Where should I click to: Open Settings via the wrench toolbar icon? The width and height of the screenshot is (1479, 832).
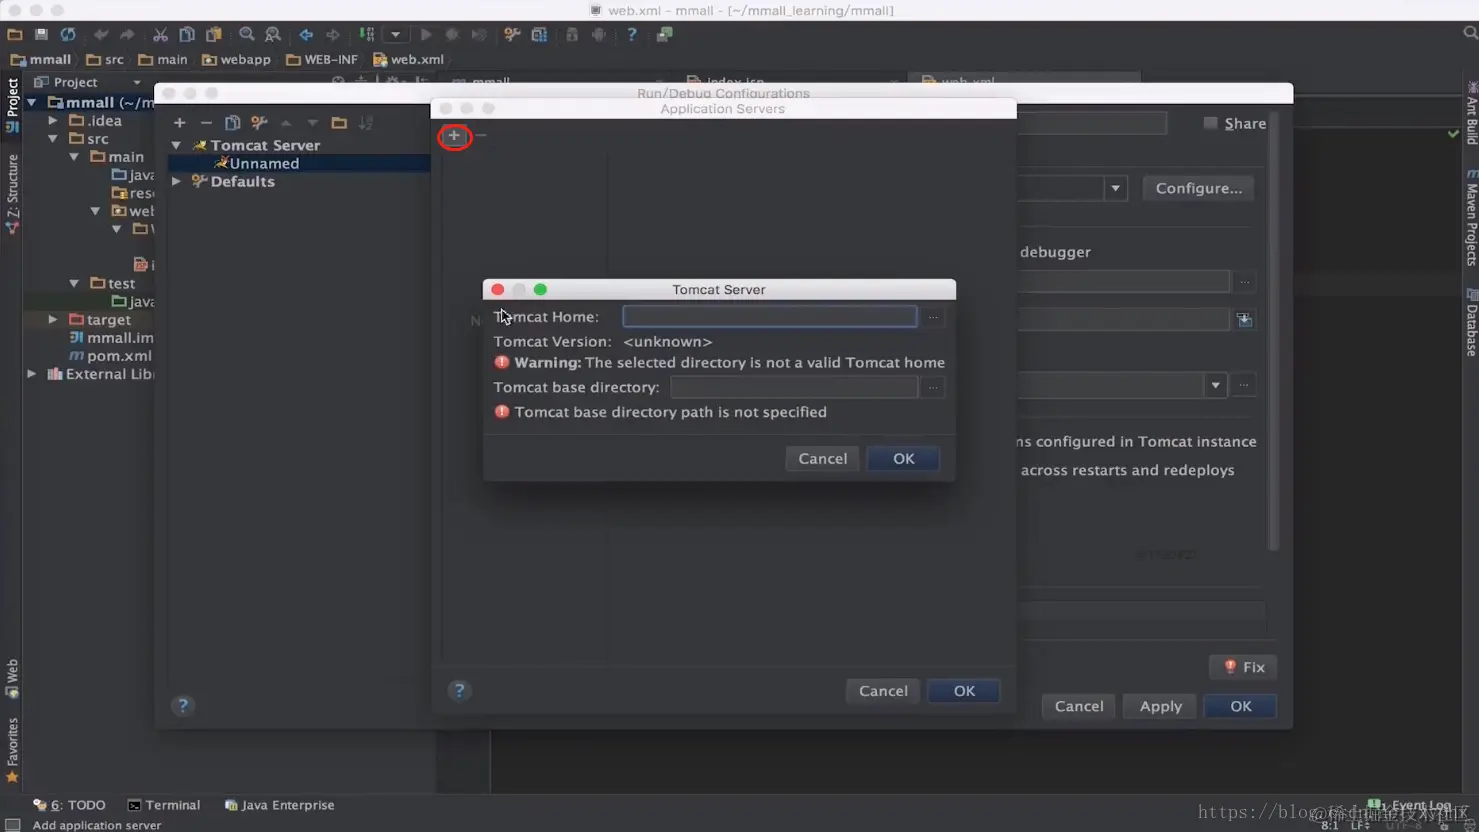click(x=512, y=35)
